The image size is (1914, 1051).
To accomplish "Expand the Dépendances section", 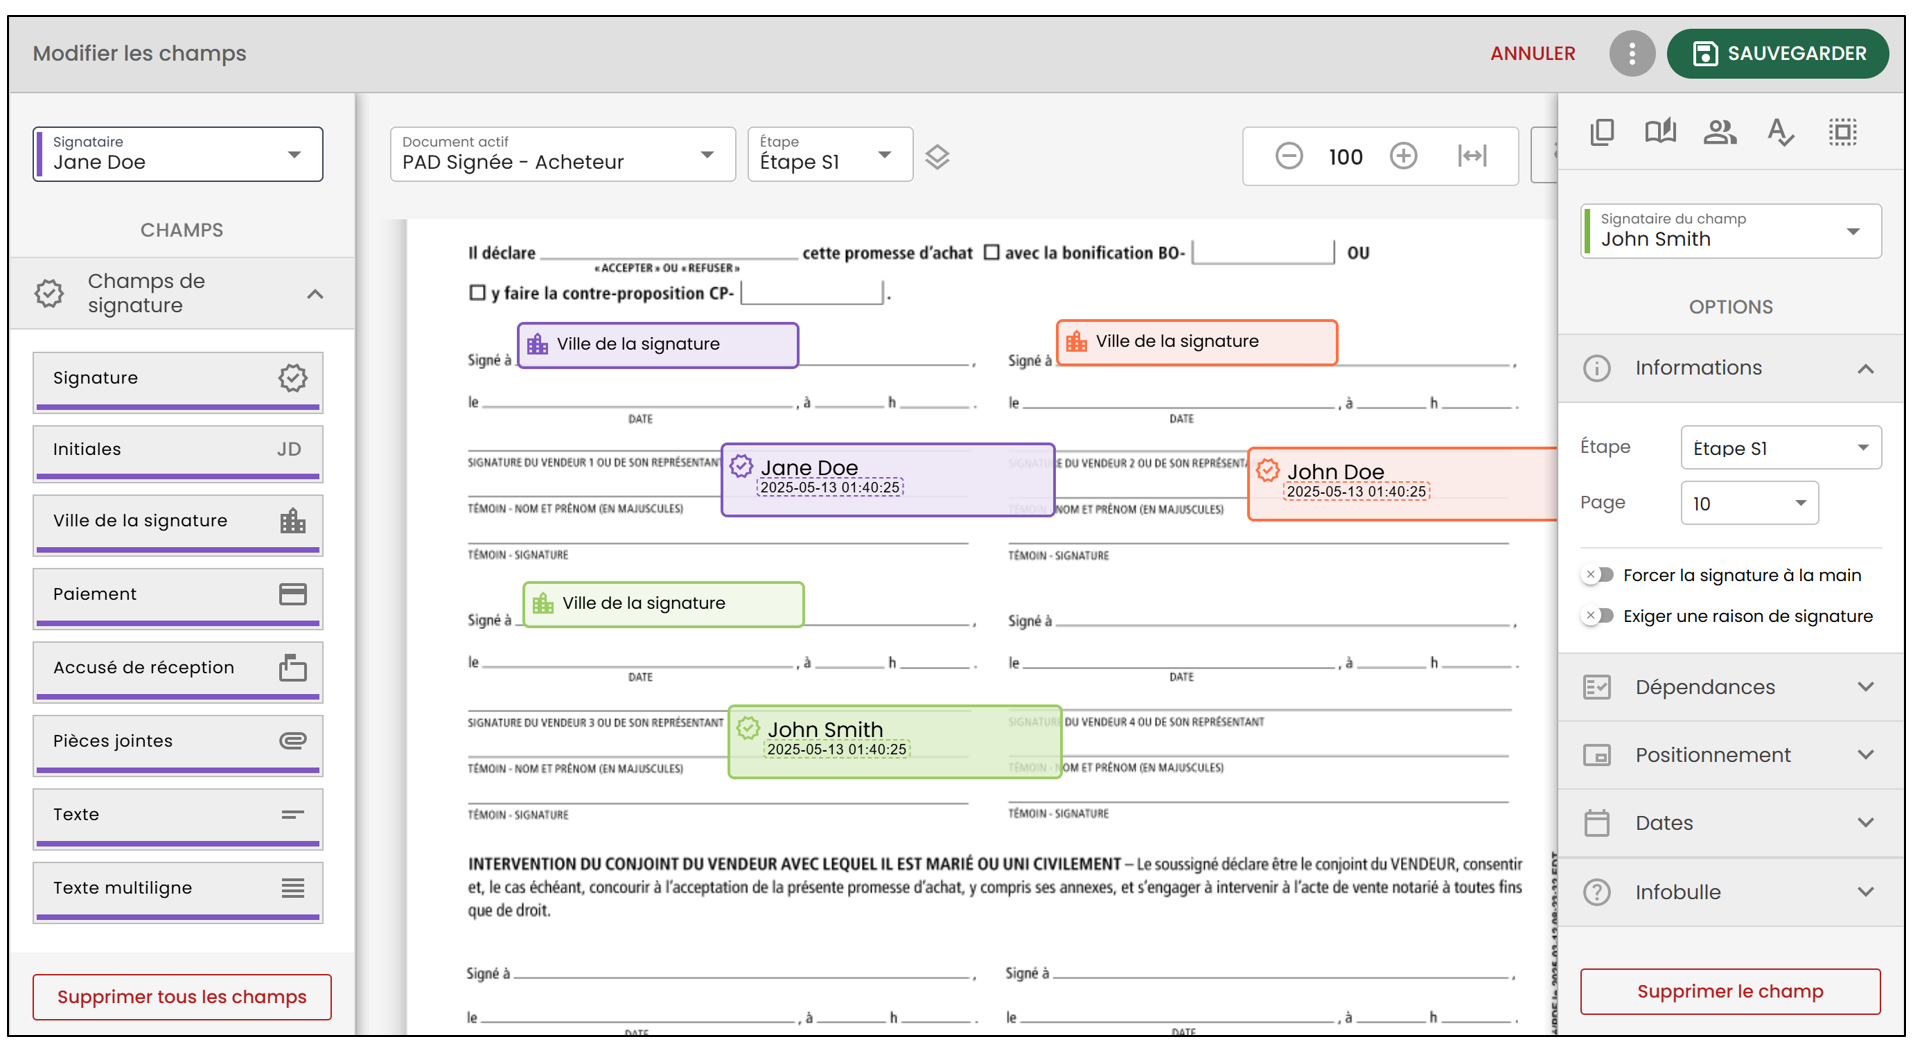I will [1731, 687].
